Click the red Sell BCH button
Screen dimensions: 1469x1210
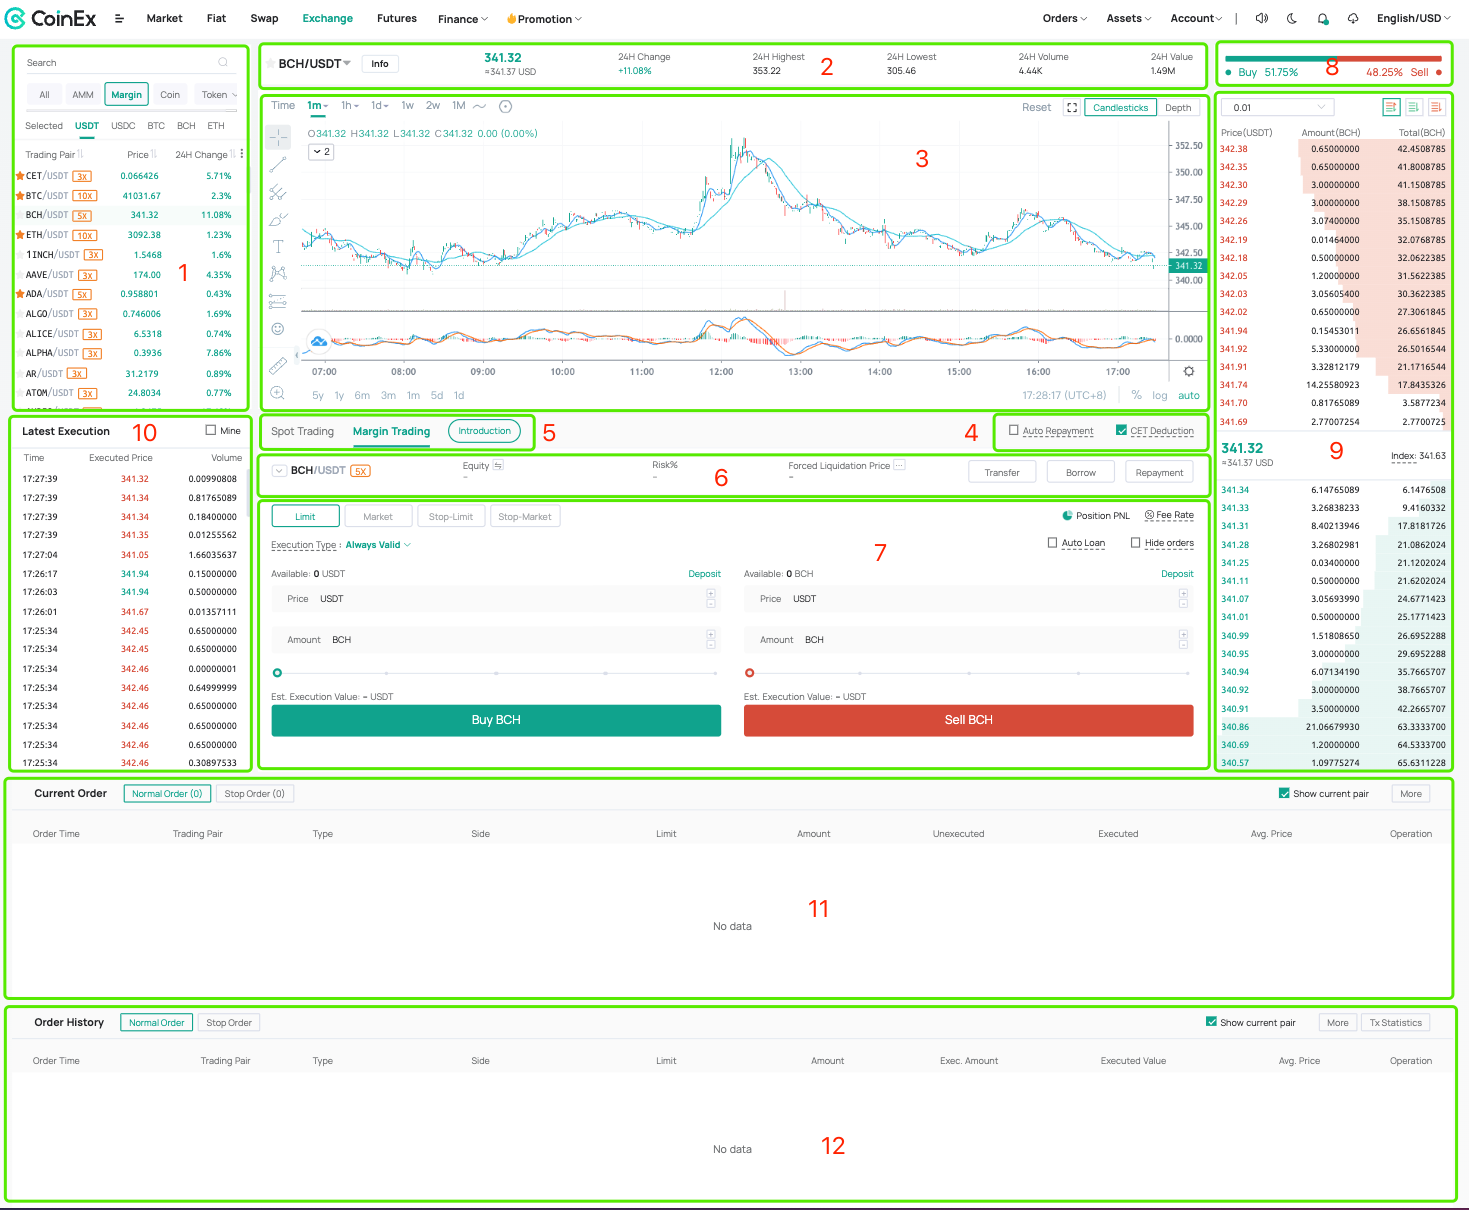[x=968, y=720]
